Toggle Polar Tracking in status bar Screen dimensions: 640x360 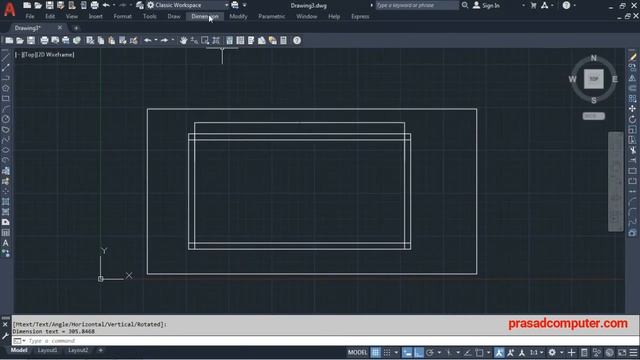[x=430, y=352]
